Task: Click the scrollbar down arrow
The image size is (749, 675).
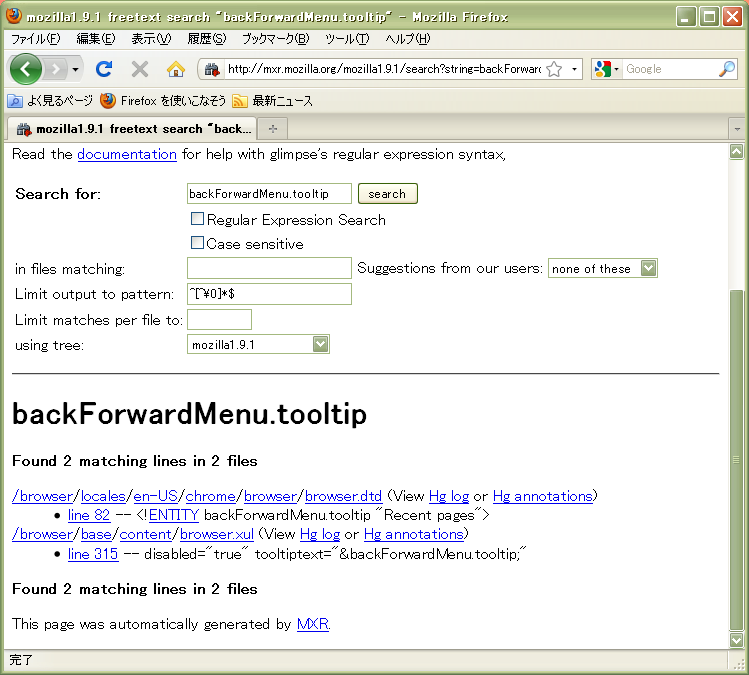Action: 737,639
